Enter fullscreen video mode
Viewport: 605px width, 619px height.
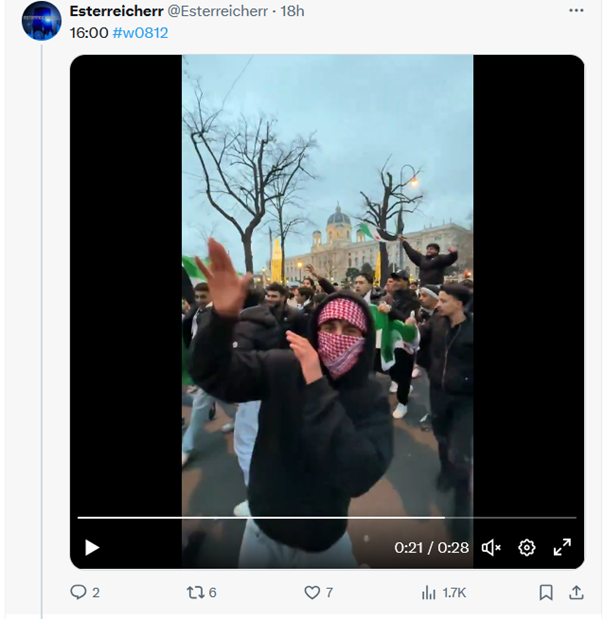point(563,547)
